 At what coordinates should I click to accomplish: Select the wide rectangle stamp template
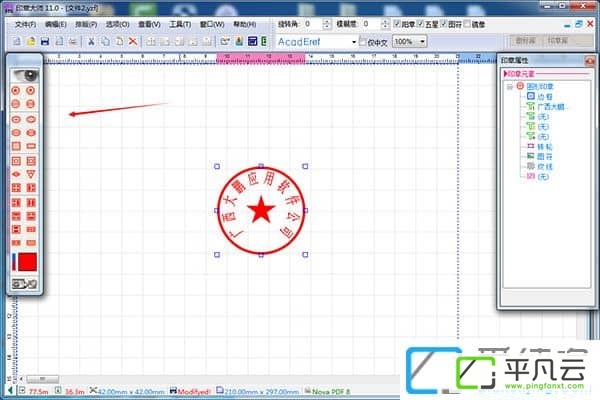coord(31,146)
